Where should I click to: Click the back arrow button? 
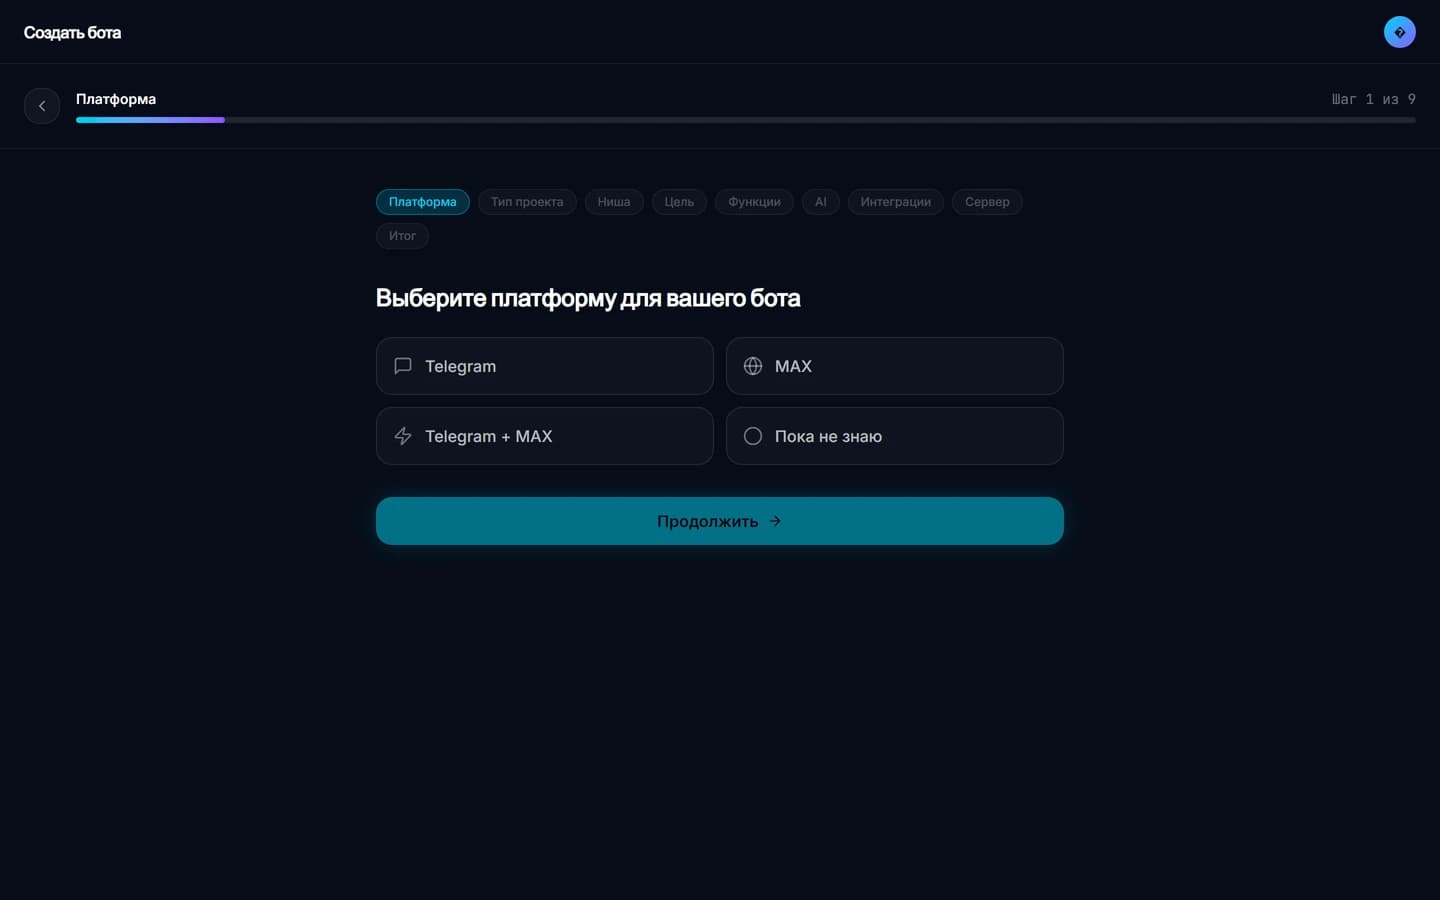coord(42,106)
